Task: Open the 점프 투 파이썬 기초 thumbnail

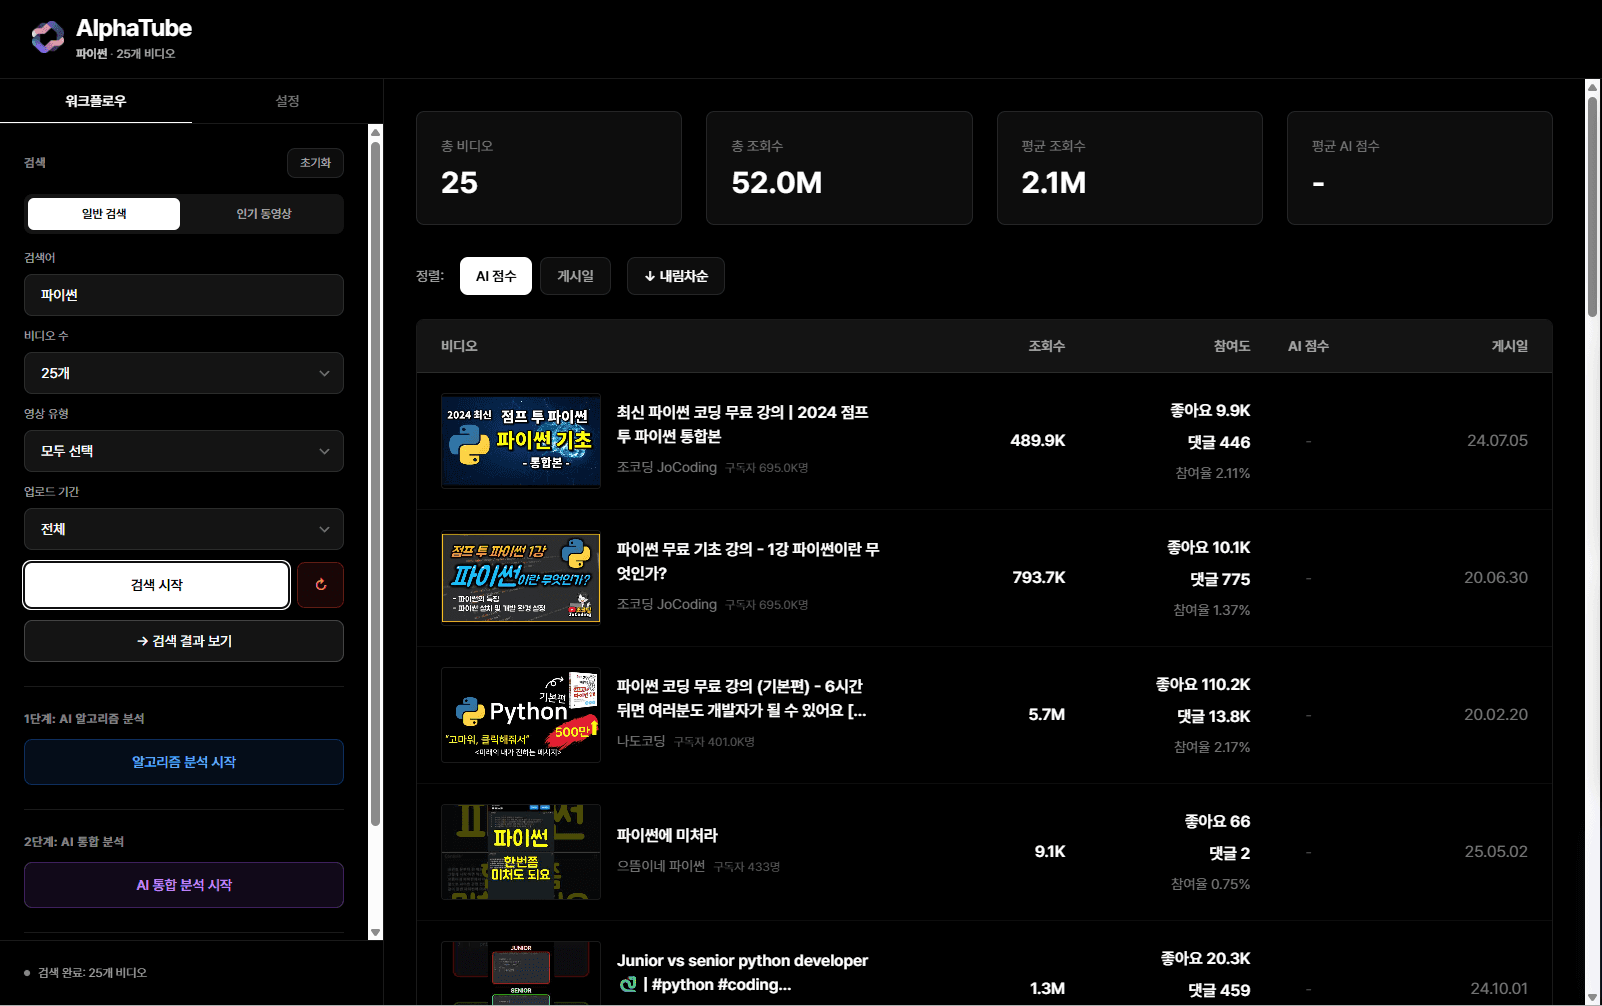Action: click(x=521, y=441)
